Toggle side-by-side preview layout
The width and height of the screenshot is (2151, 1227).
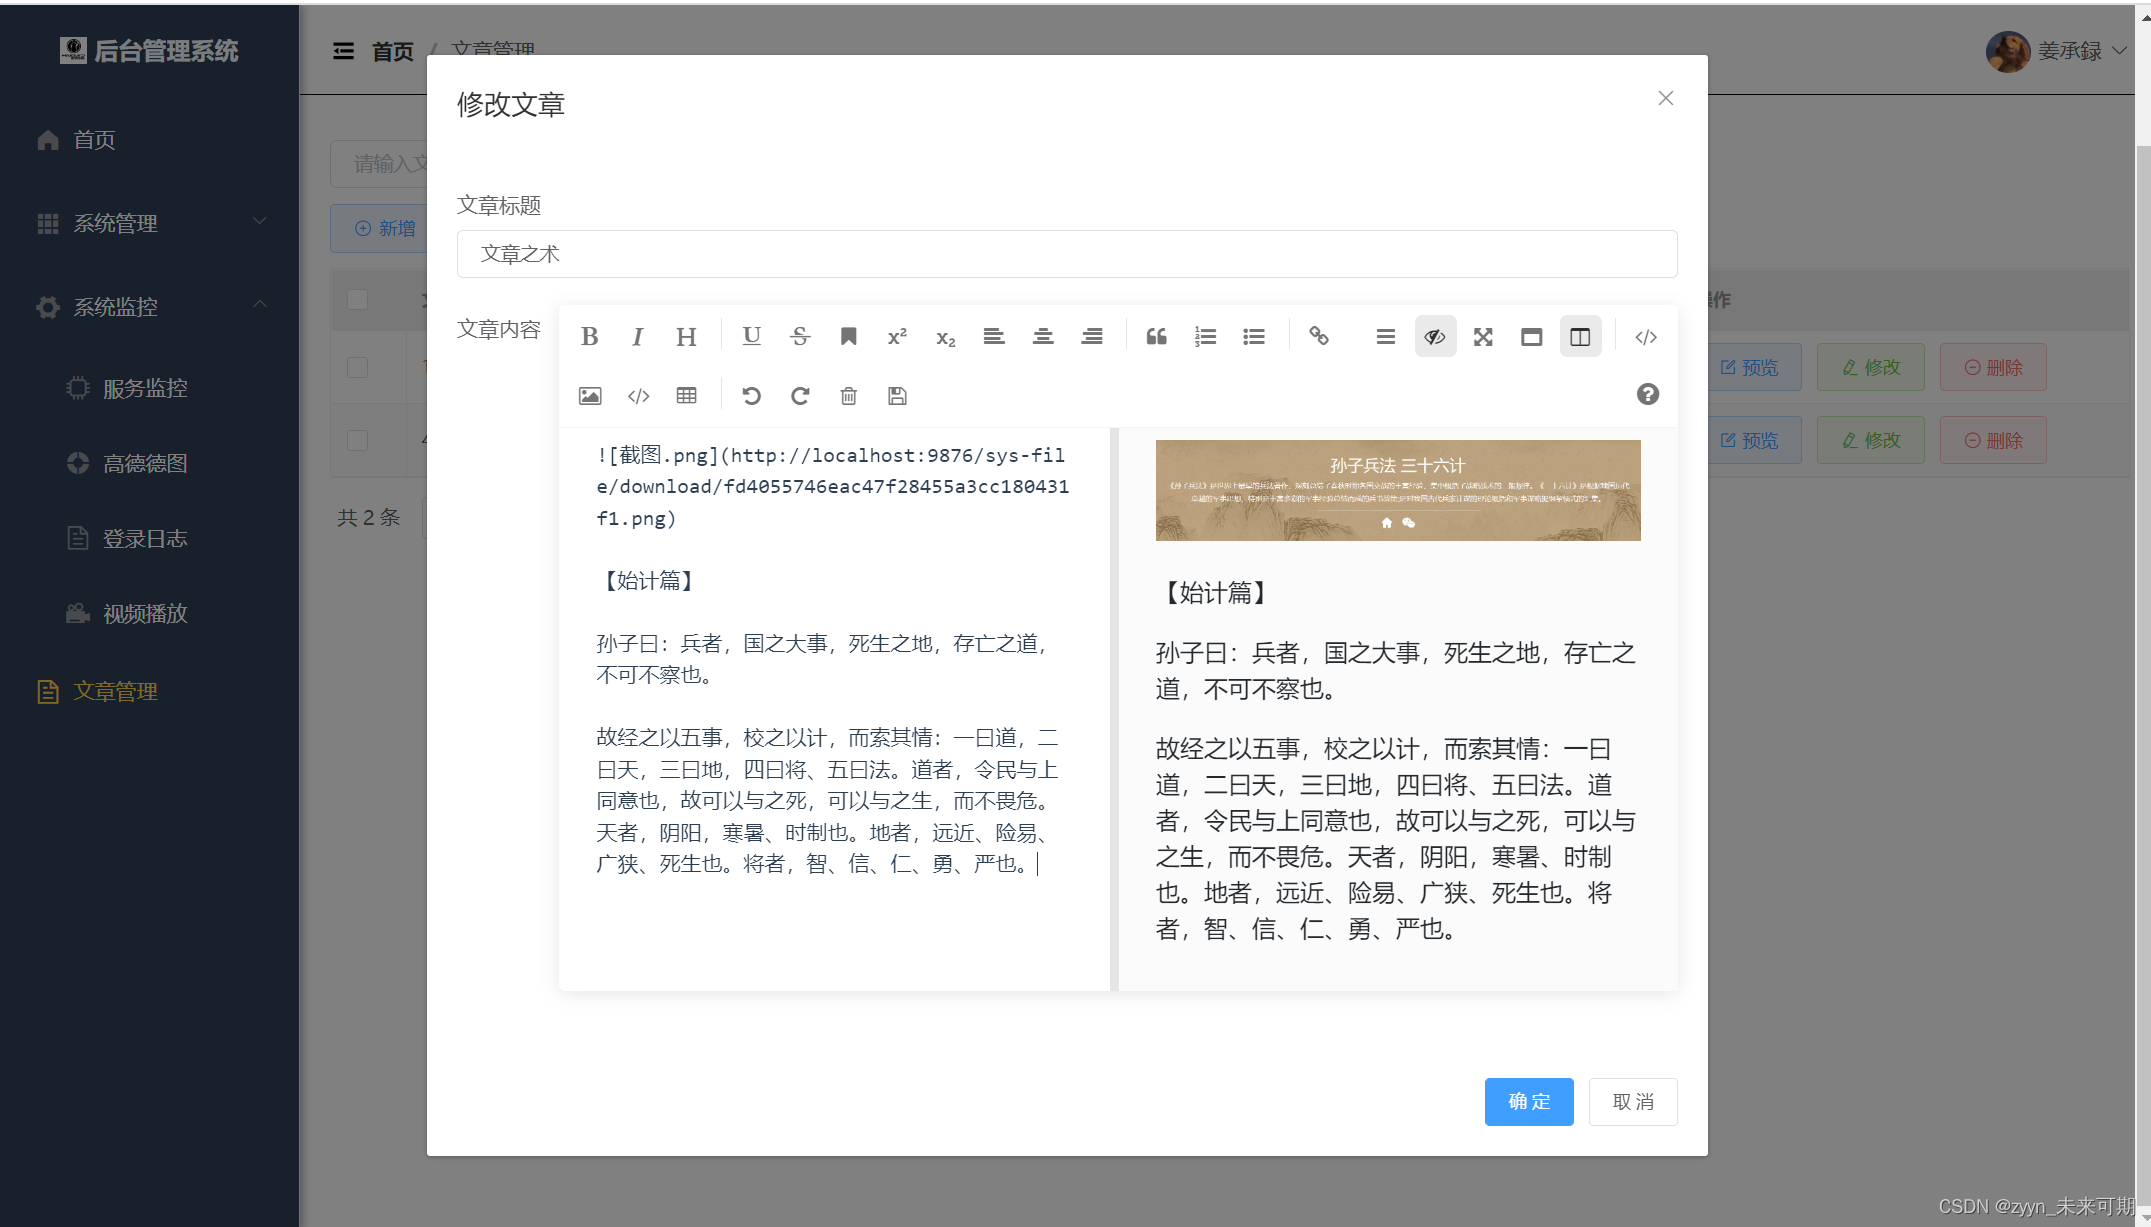click(1580, 336)
